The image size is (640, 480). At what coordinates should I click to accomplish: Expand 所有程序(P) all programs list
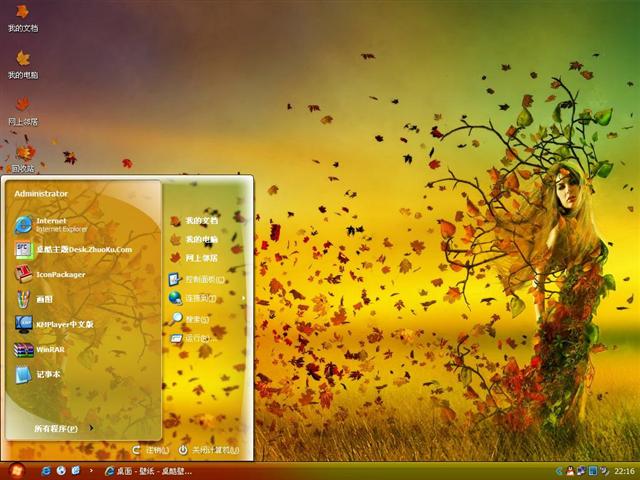point(64,428)
